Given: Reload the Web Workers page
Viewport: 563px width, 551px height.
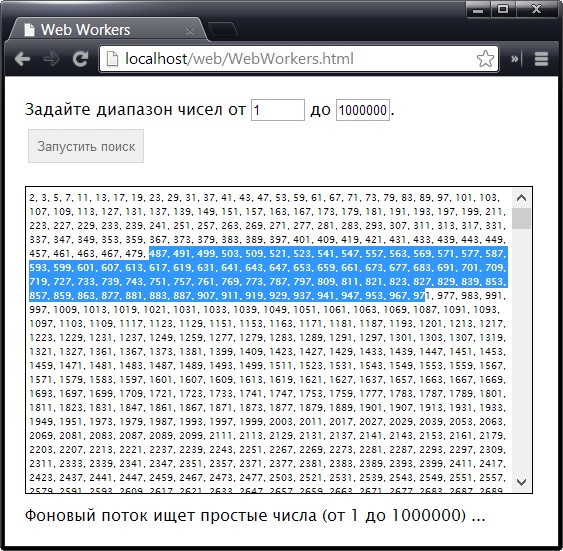Looking at the screenshot, I should [80, 59].
